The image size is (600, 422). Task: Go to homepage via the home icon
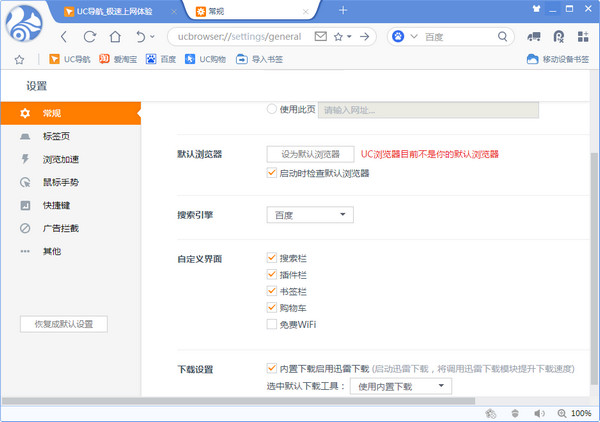click(115, 36)
